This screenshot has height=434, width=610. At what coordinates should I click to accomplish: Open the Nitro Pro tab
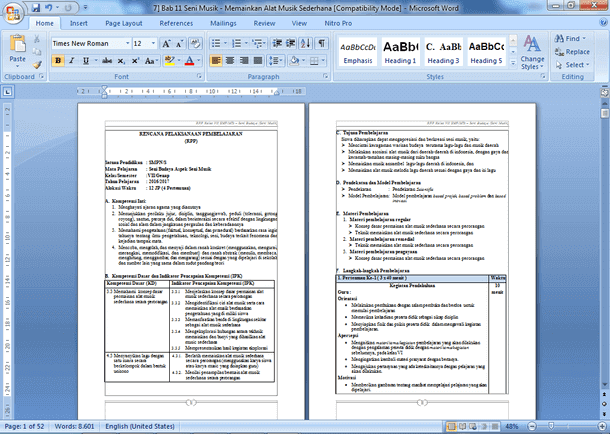[x=338, y=23]
